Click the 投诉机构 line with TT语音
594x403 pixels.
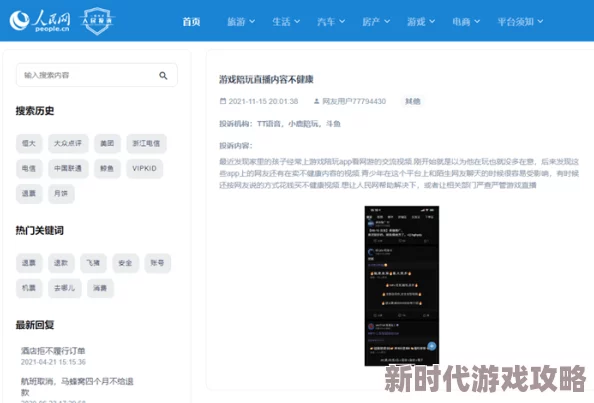(x=280, y=124)
